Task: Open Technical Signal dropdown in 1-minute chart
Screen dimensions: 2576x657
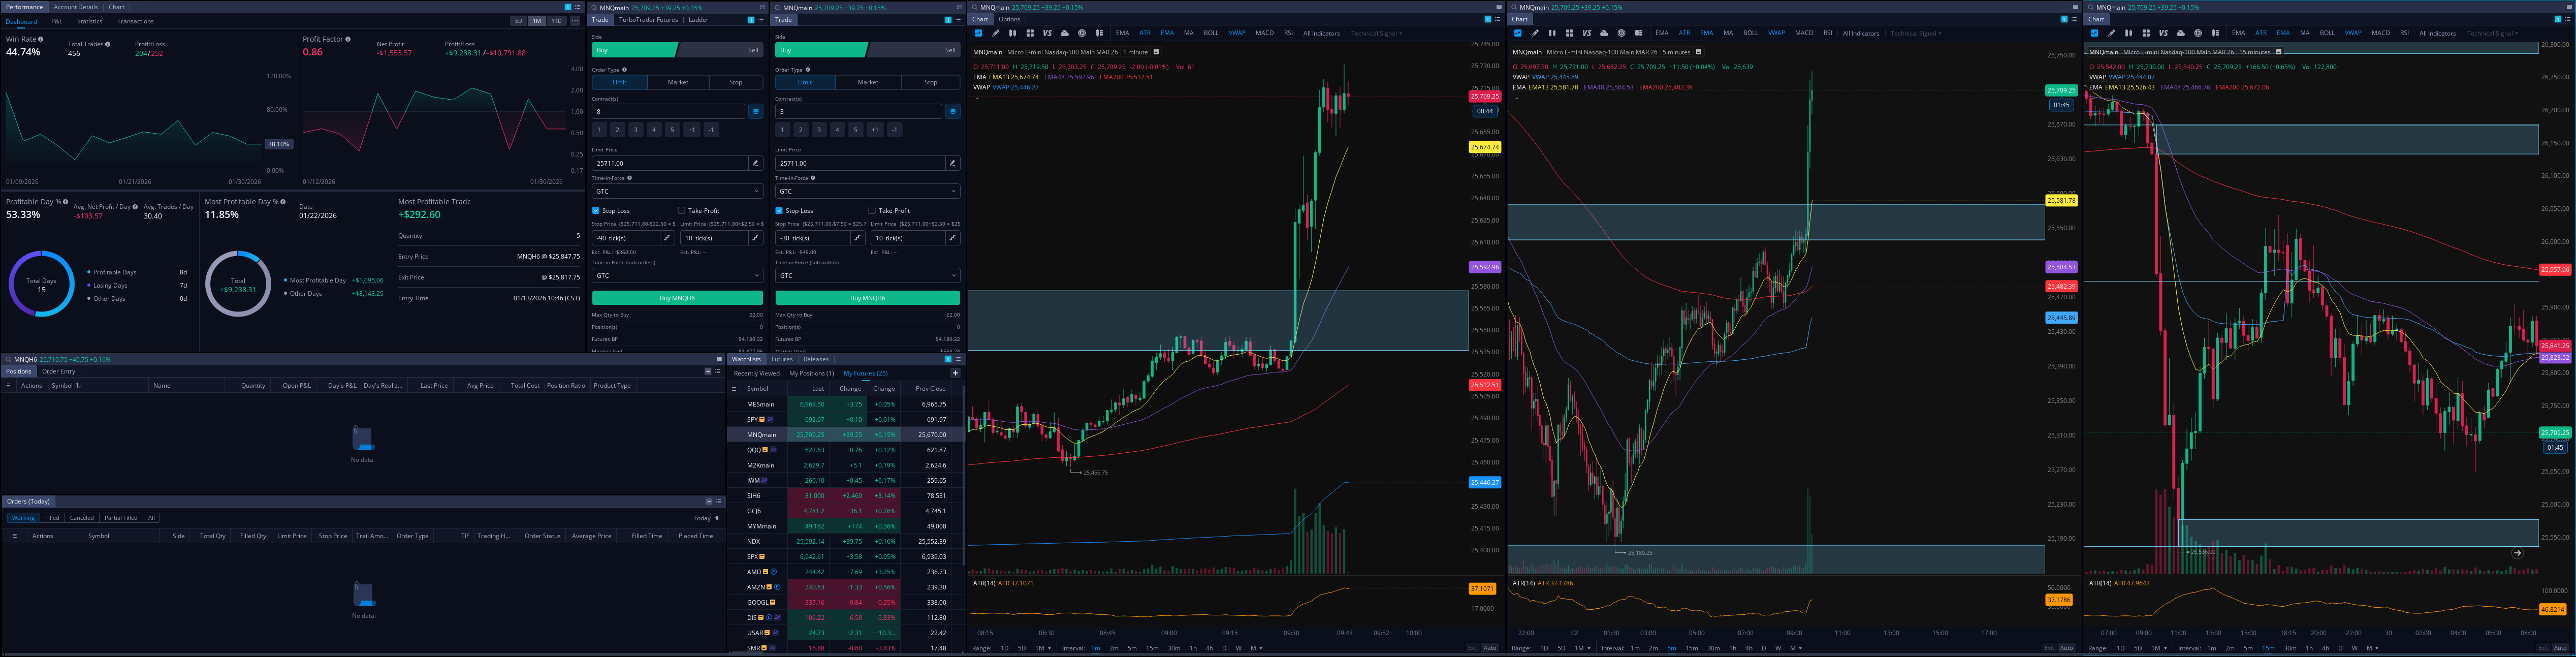Action: coord(1376,33)
